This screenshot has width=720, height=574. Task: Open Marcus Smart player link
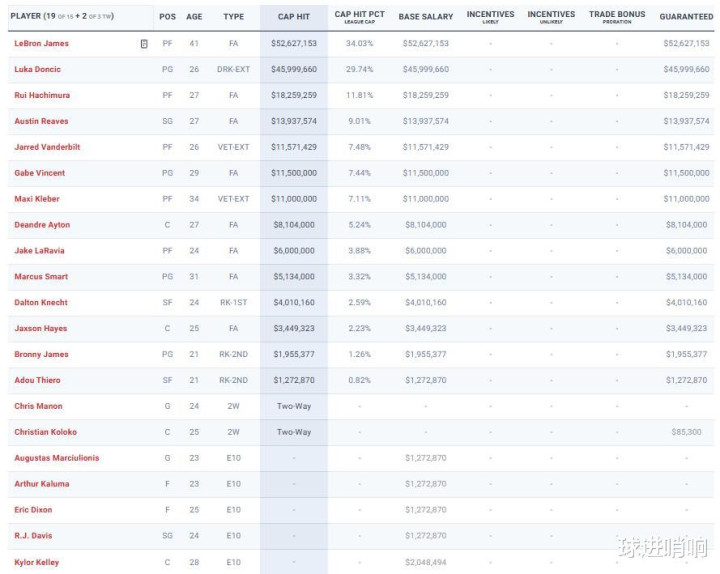[39, 277]
